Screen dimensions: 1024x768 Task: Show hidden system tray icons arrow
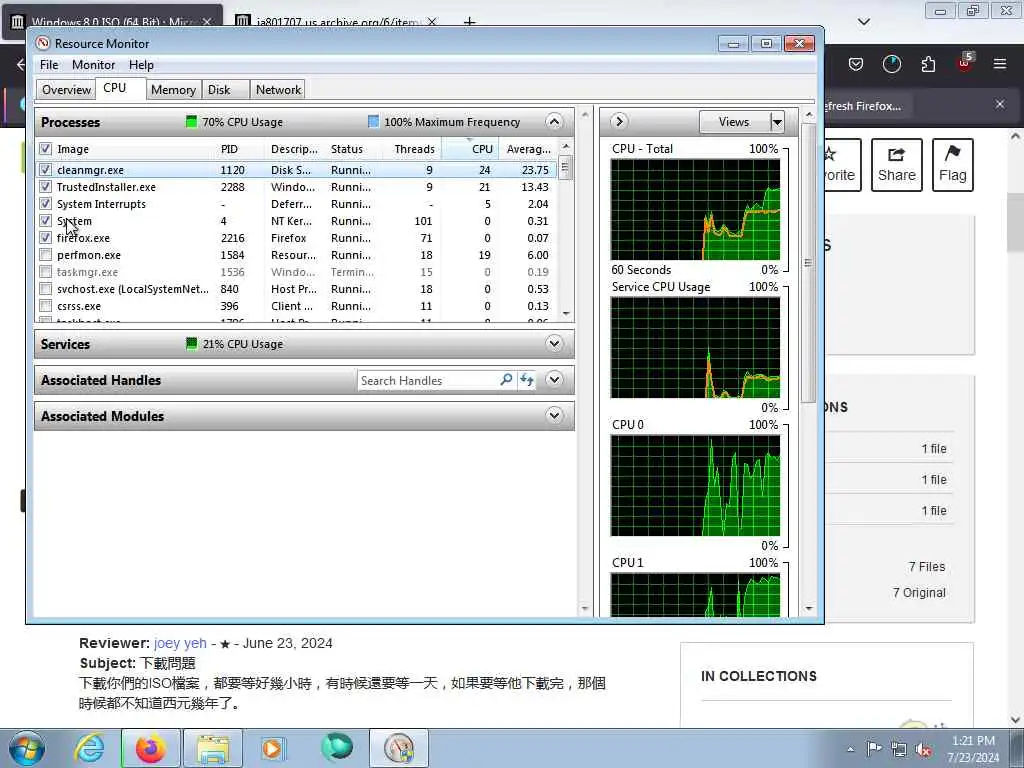[x=850, y=749]
